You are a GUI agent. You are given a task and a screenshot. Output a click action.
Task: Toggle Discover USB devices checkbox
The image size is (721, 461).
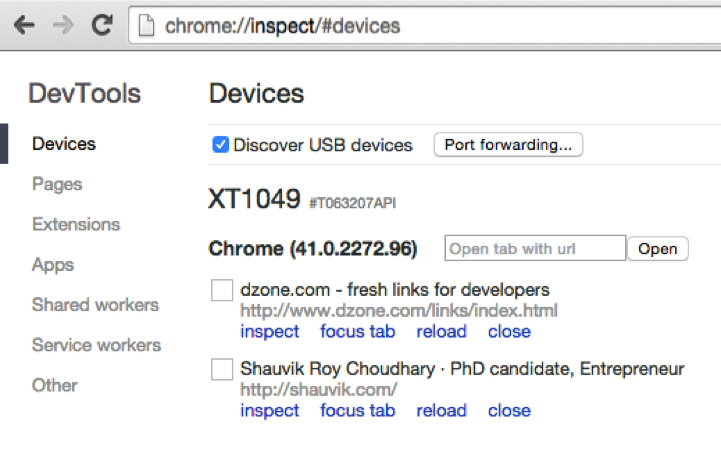pos(221,145)
